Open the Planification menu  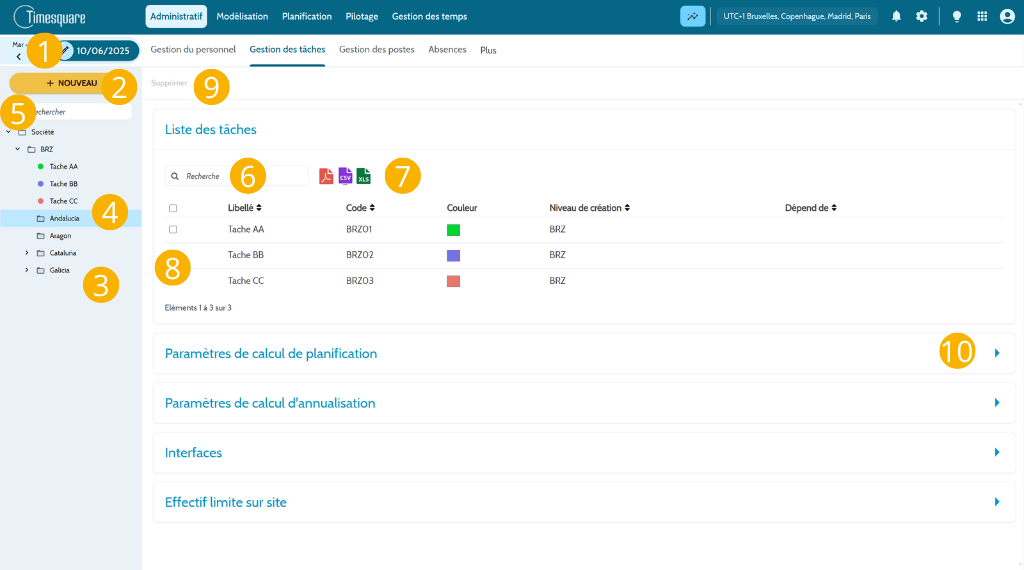point(307,16)
